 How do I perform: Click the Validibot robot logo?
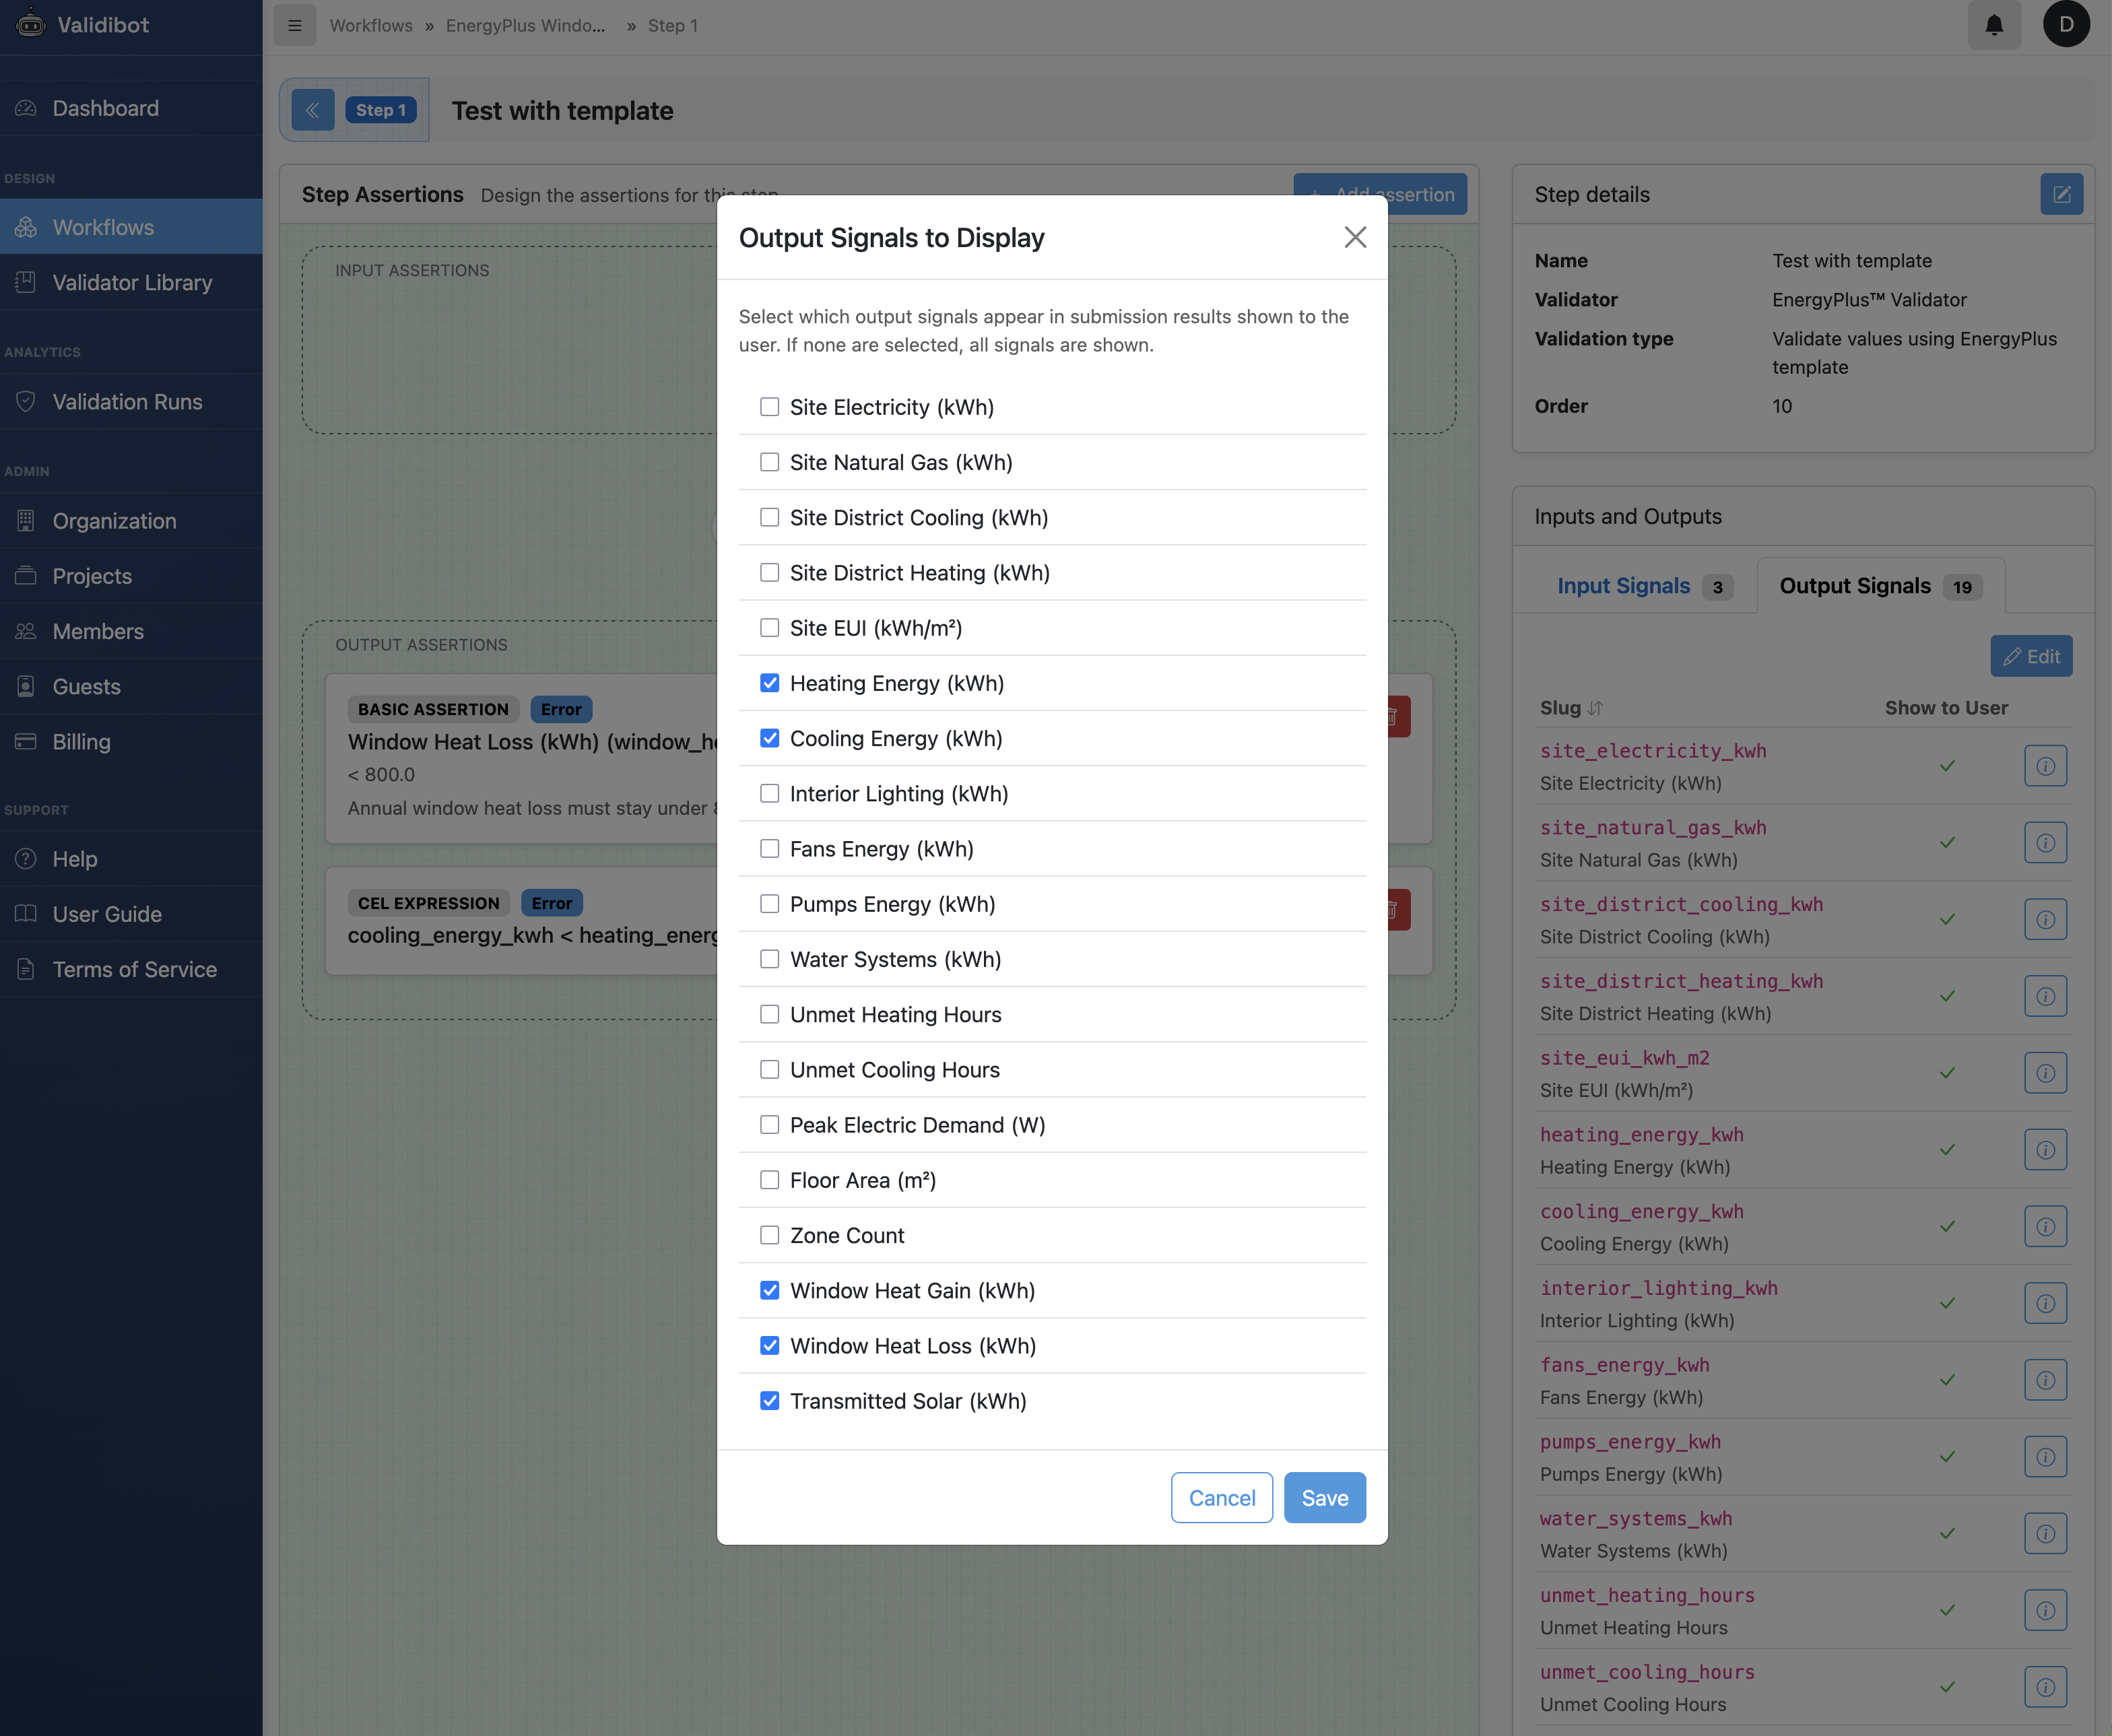coord(31,24)
